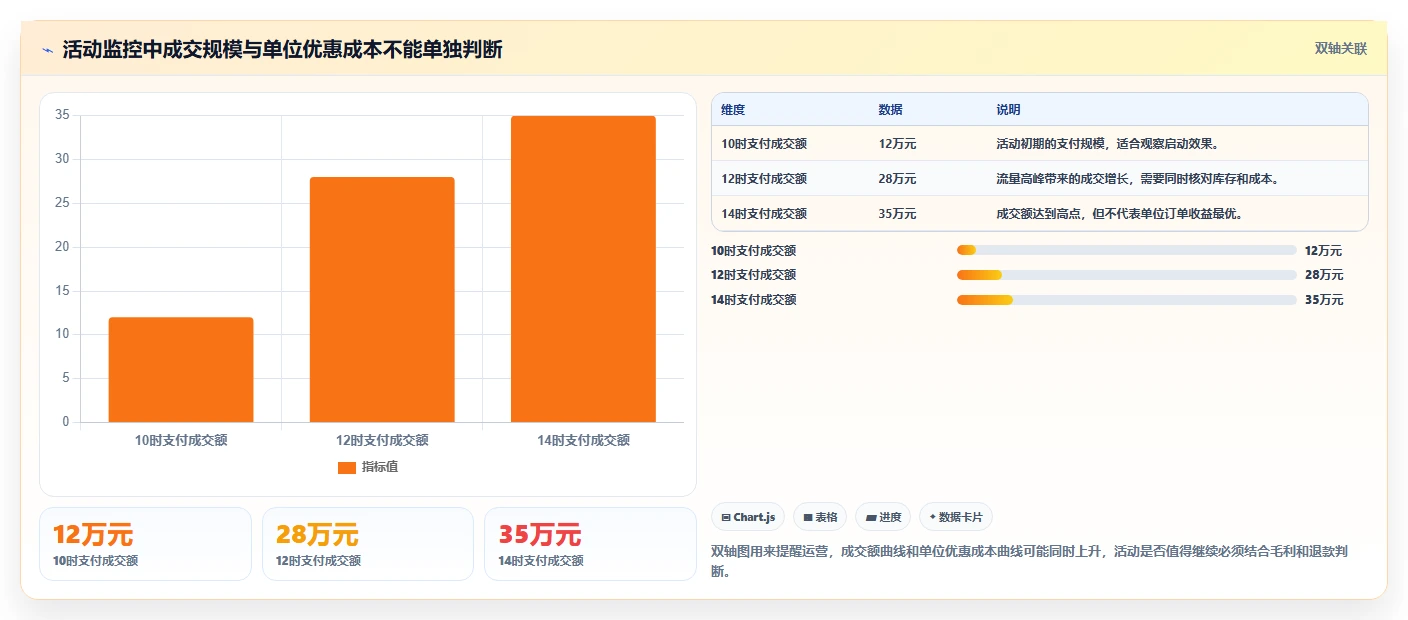Click the 14时支付成交额 progress bar
1408x620 pixels.
[1126, 300]
